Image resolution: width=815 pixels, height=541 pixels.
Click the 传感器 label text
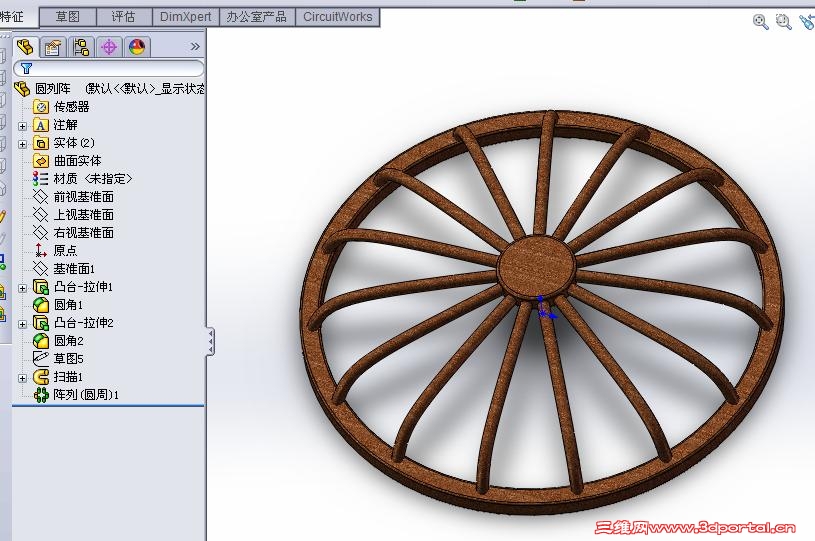click(71, 107)
